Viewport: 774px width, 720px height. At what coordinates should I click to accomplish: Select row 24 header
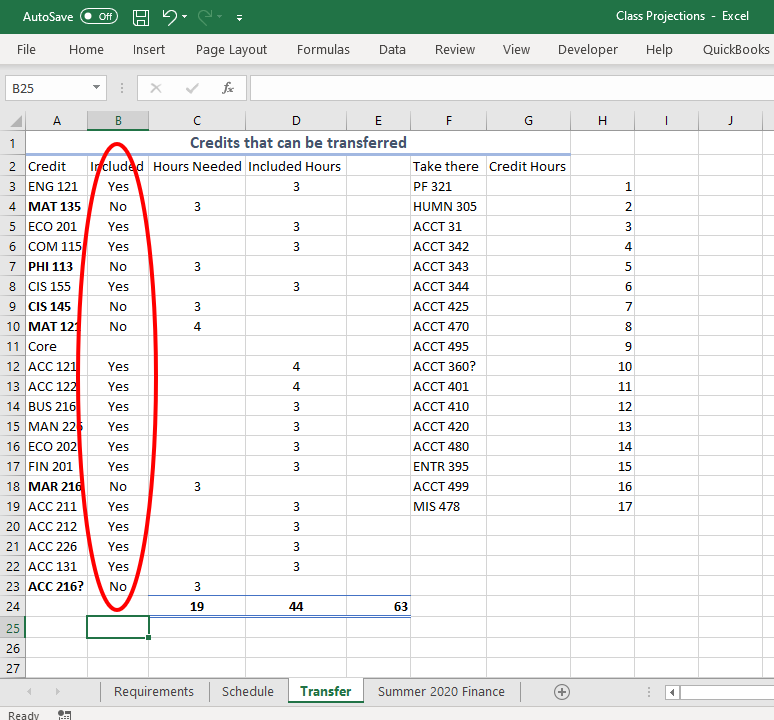coord(13,606)
